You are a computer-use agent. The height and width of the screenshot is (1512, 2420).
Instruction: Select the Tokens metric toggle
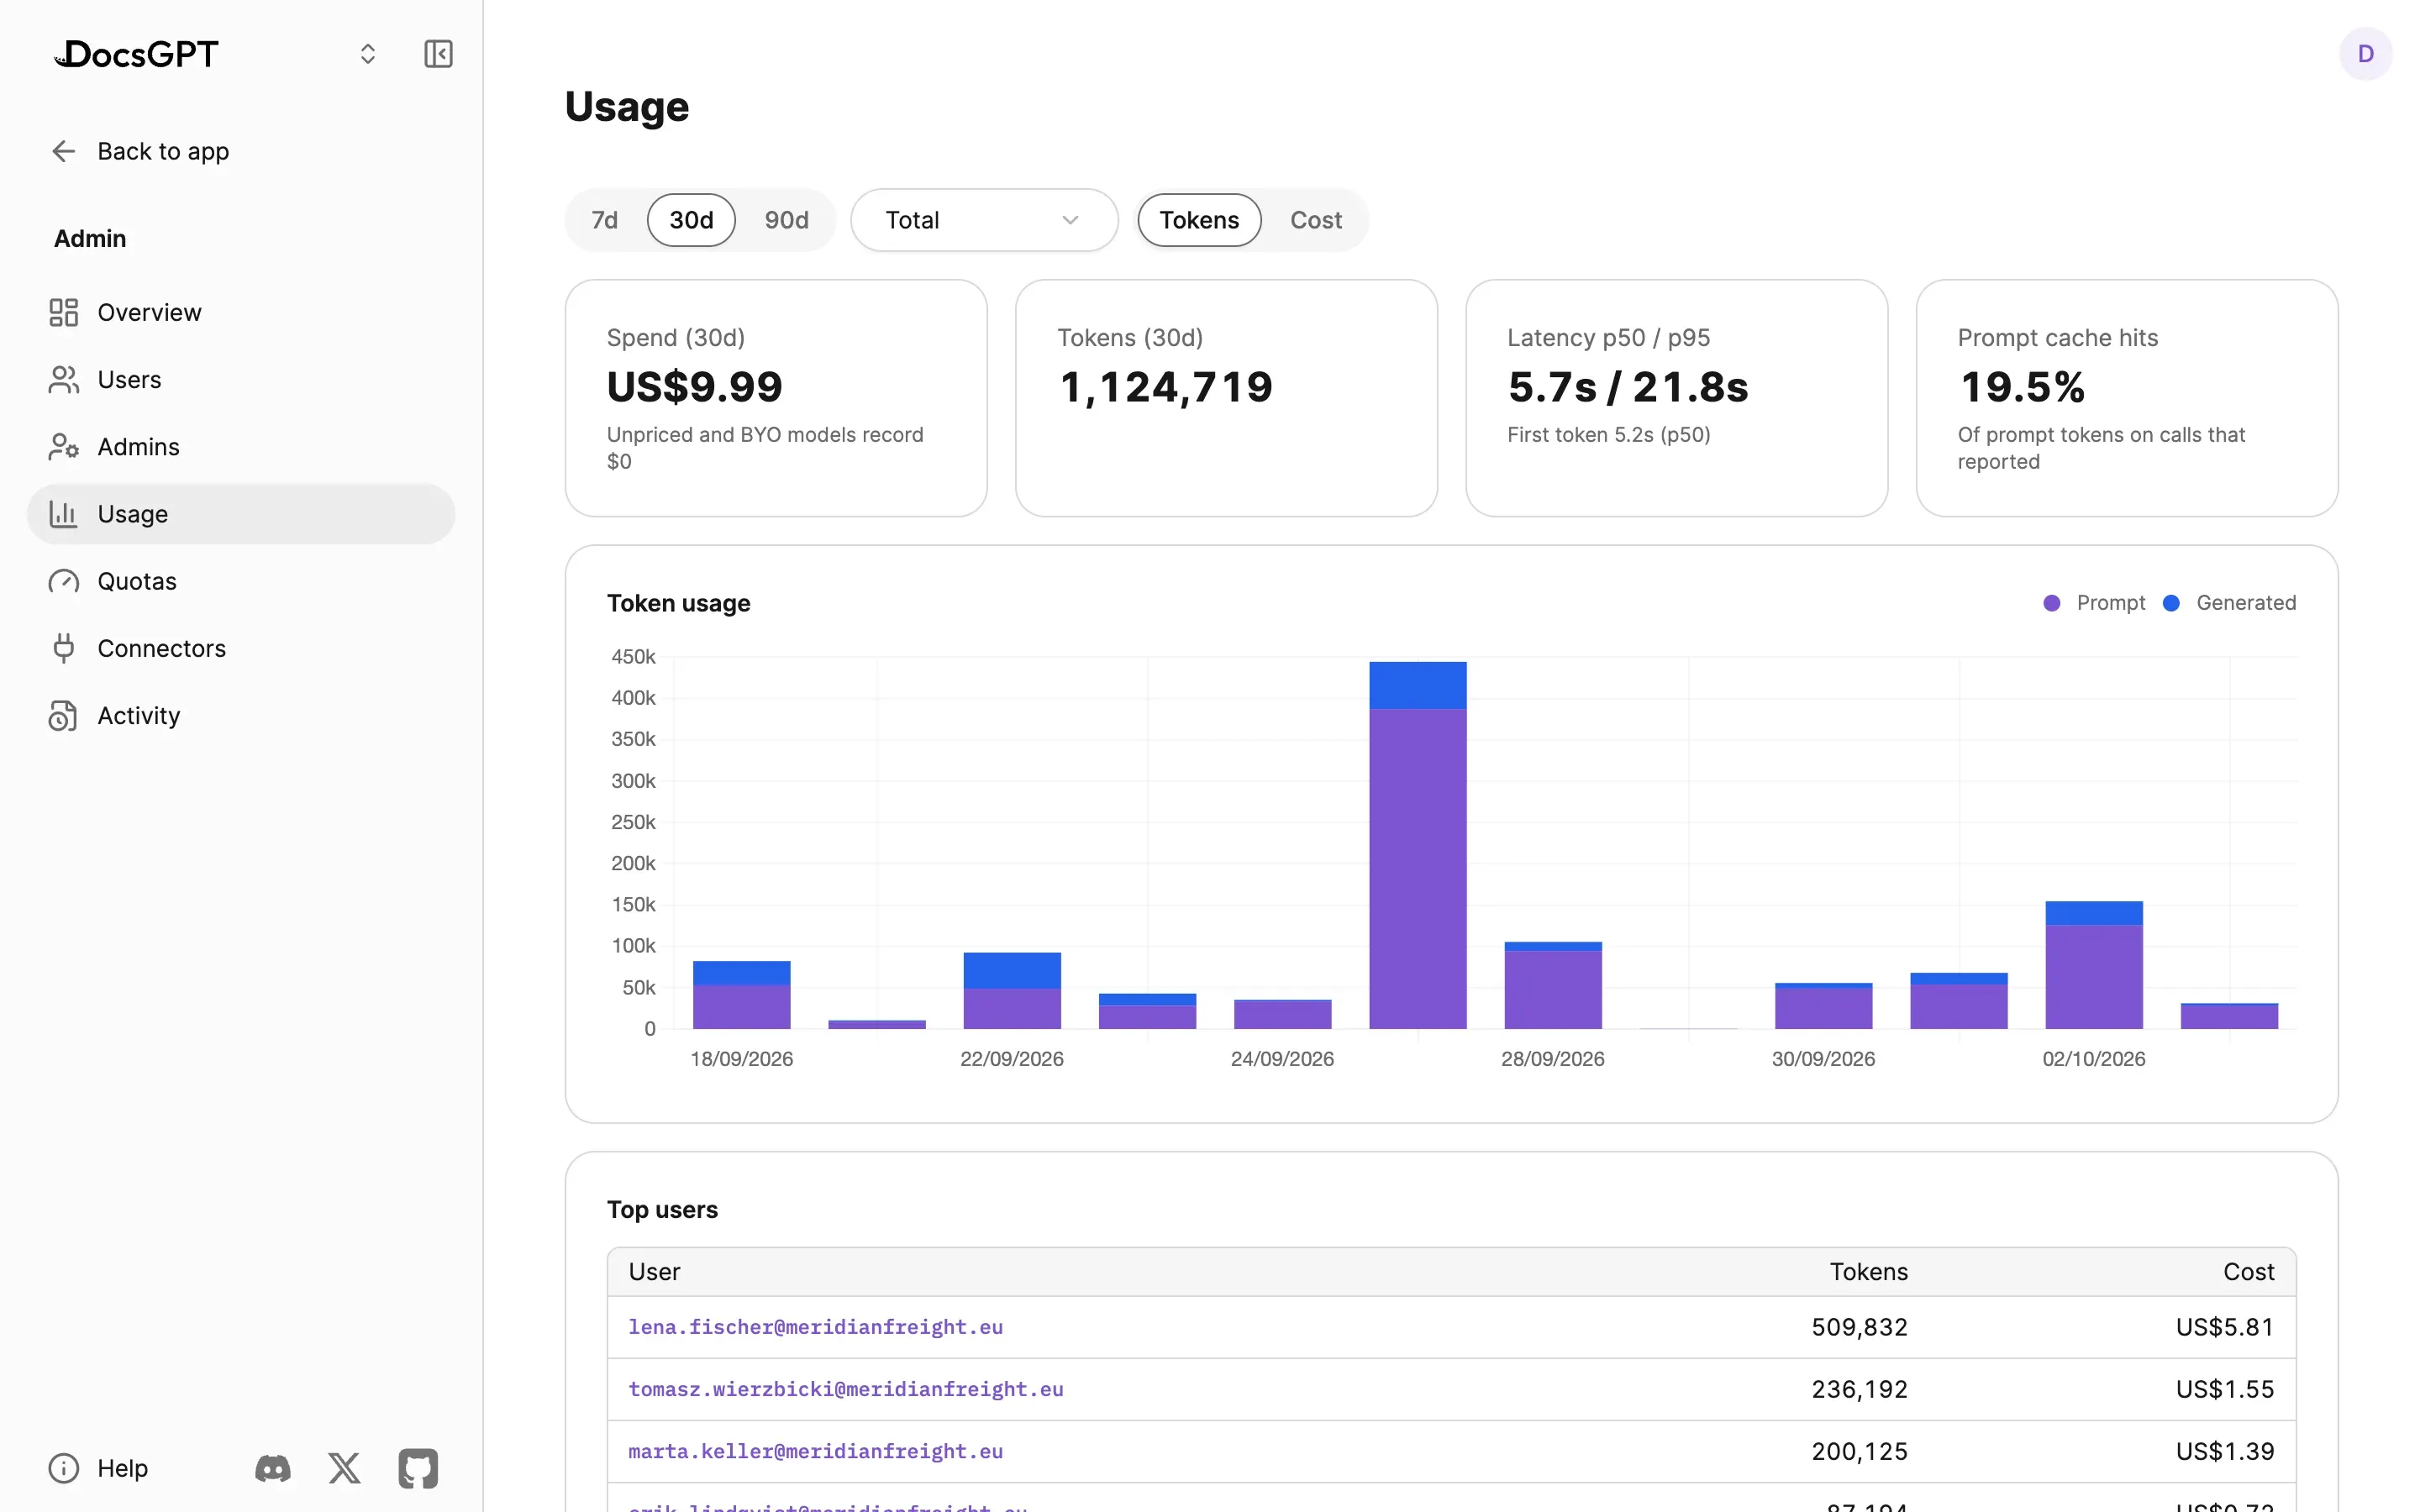[x=1199, y=220]
